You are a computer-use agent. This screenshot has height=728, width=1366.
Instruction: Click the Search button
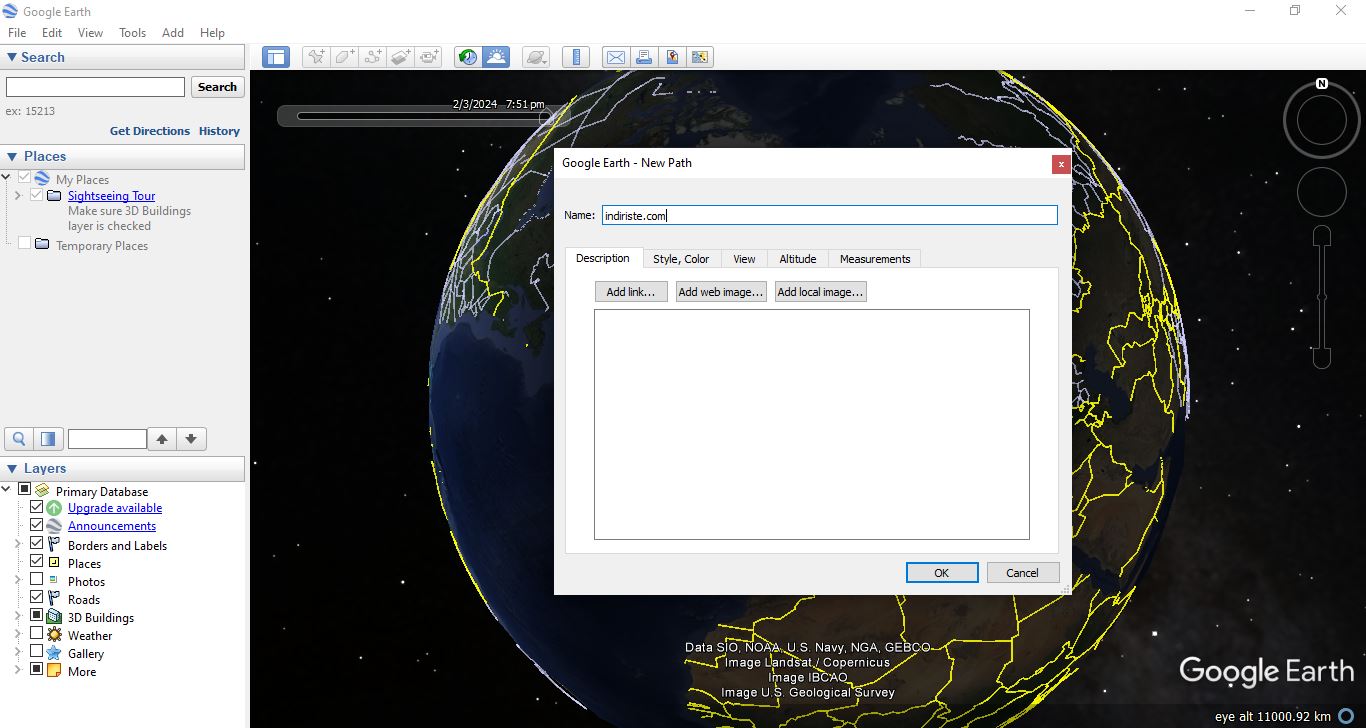click(217, 87)
